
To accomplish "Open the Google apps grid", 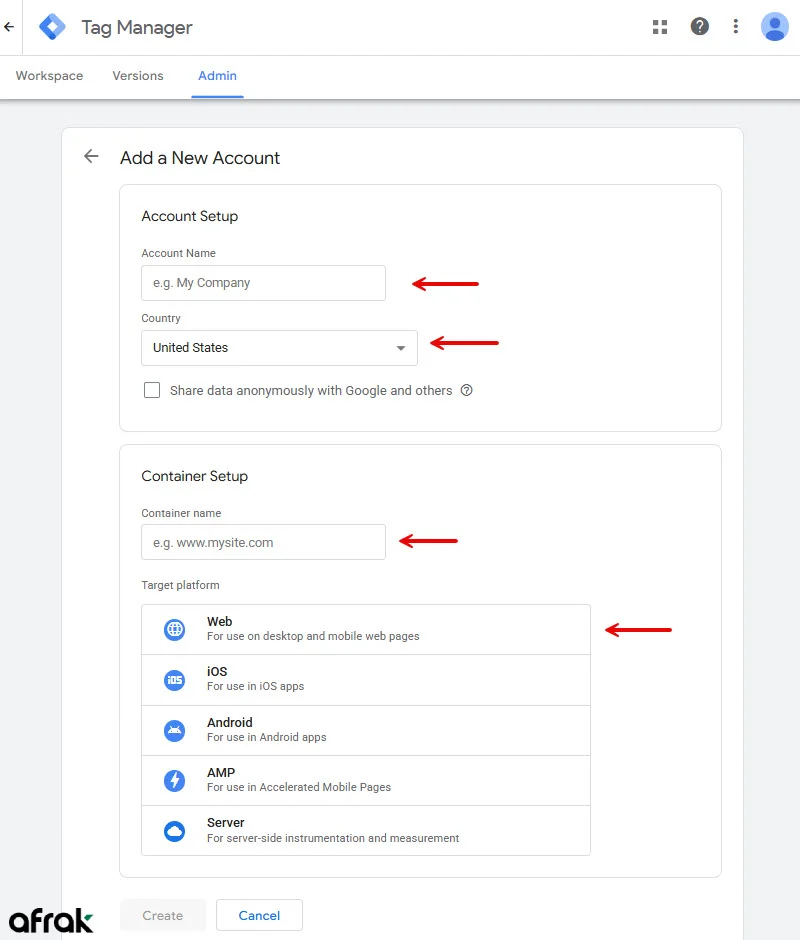I will (660, 27).
